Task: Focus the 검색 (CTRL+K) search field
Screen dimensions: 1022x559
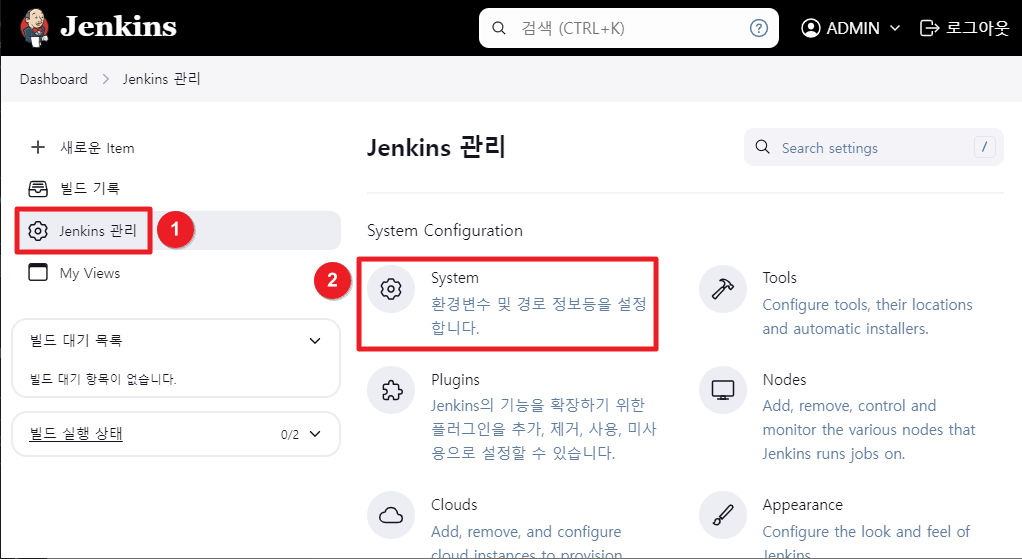Action: click(629, 28)
